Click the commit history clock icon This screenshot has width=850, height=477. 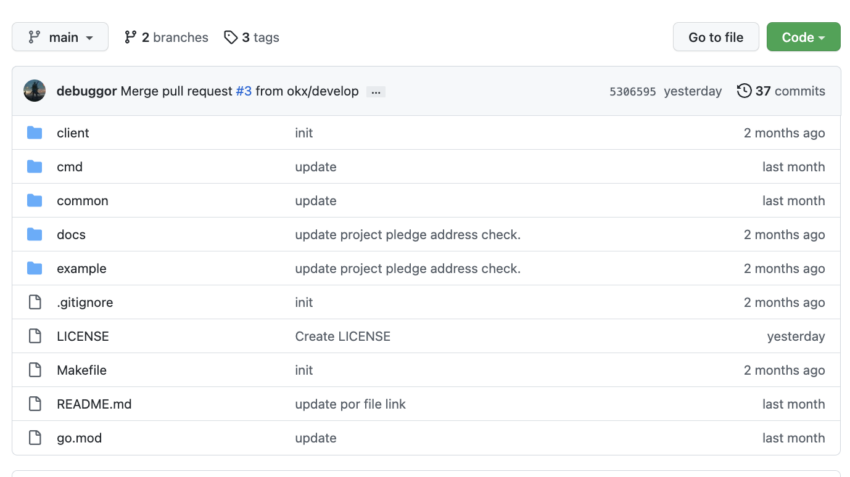(744, 91)
